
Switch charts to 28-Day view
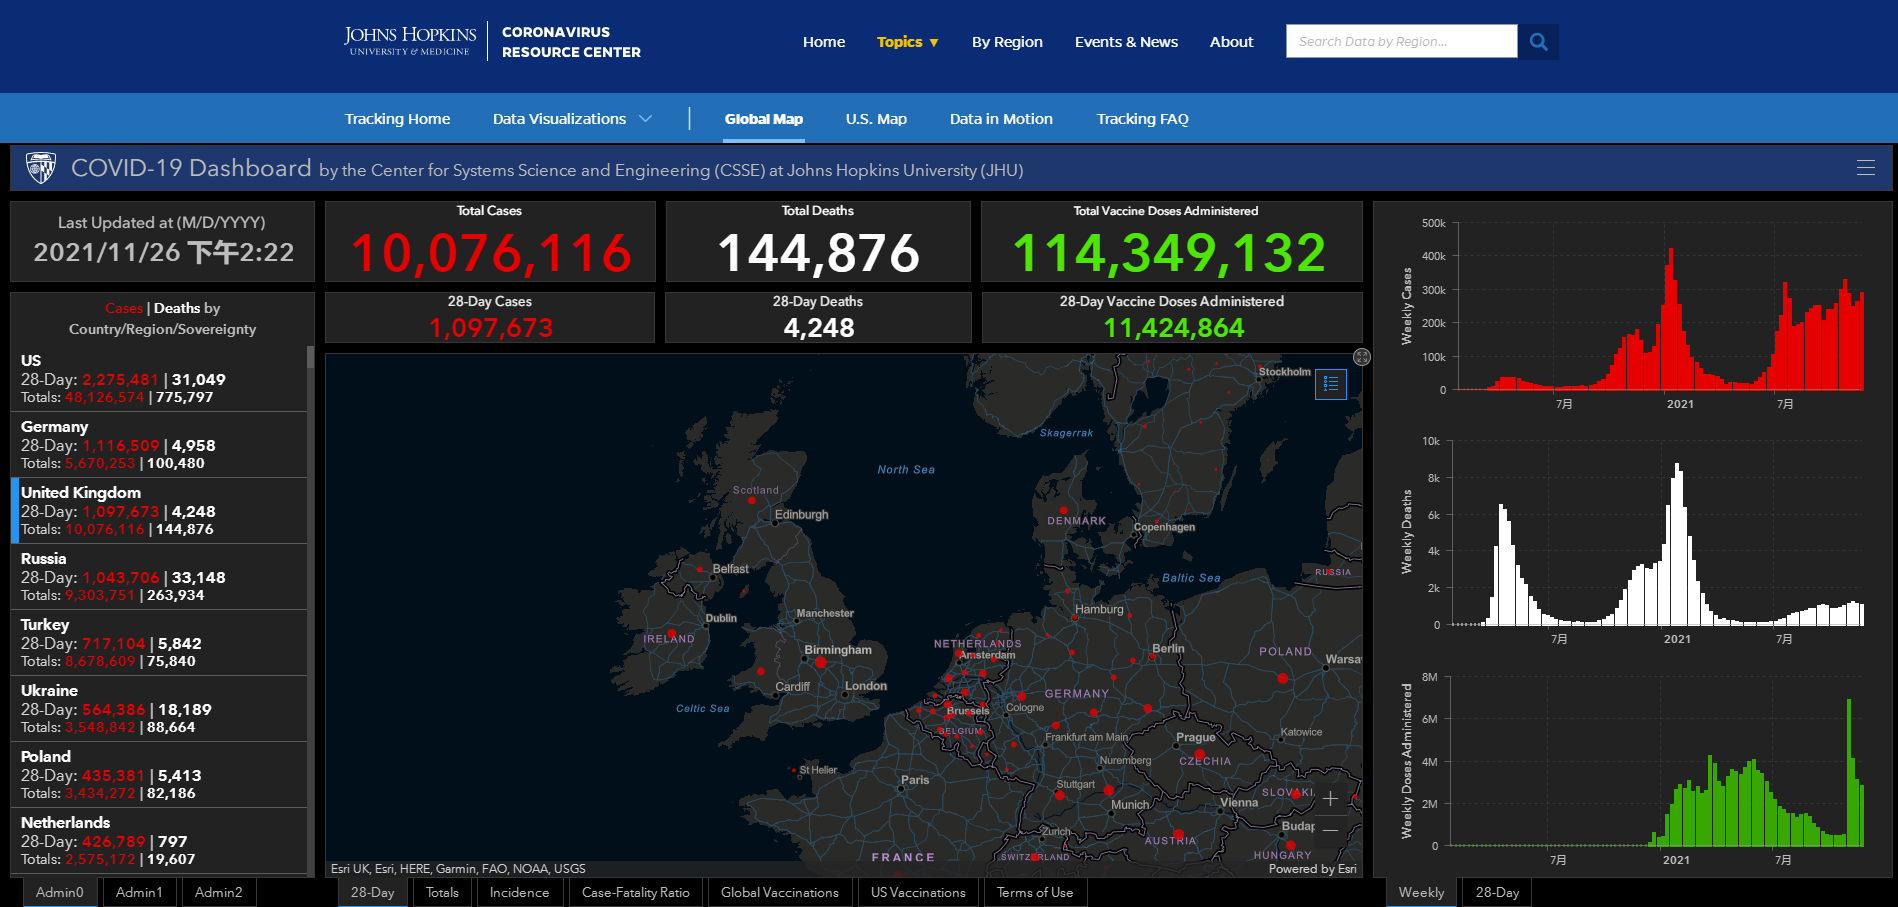1497,892
